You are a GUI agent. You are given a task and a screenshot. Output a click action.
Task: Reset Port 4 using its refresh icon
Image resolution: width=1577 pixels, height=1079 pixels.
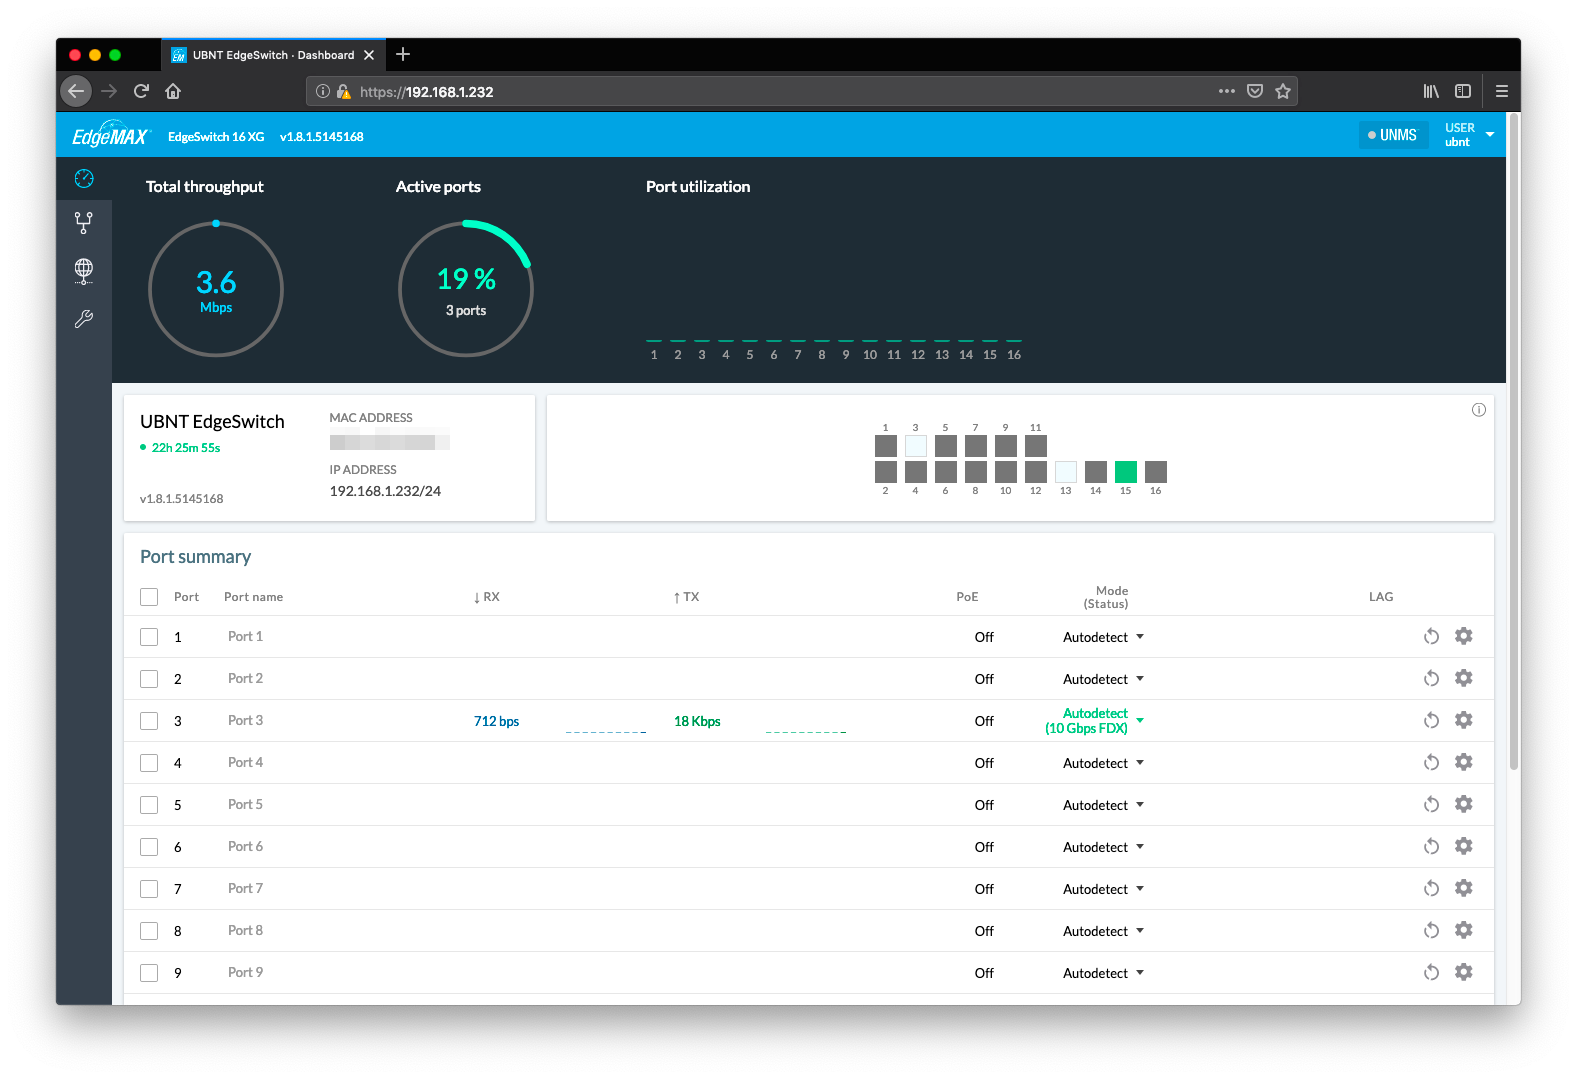[1432, 763]
